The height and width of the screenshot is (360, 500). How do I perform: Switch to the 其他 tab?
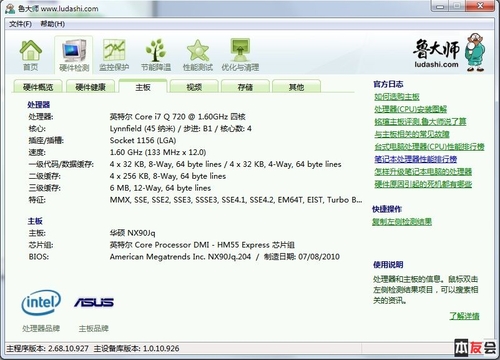coord(296,87)
